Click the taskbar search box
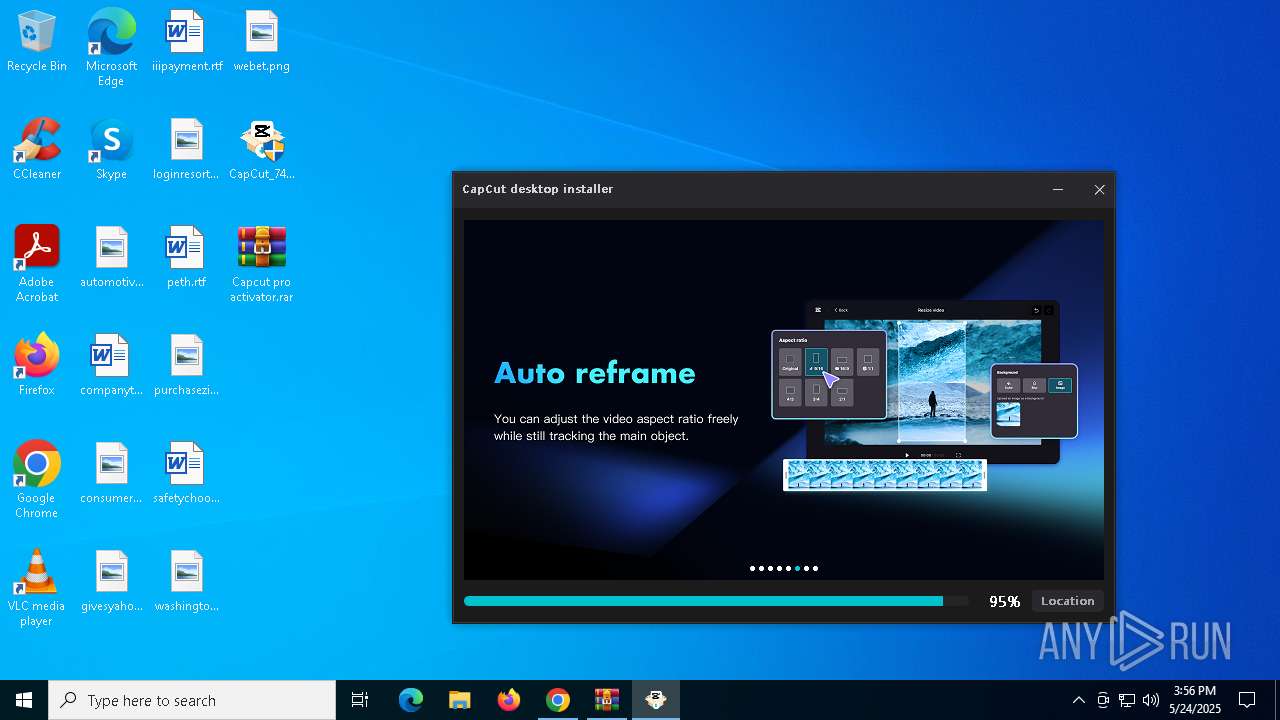The image size is (1280, 720). click(192, 700)
